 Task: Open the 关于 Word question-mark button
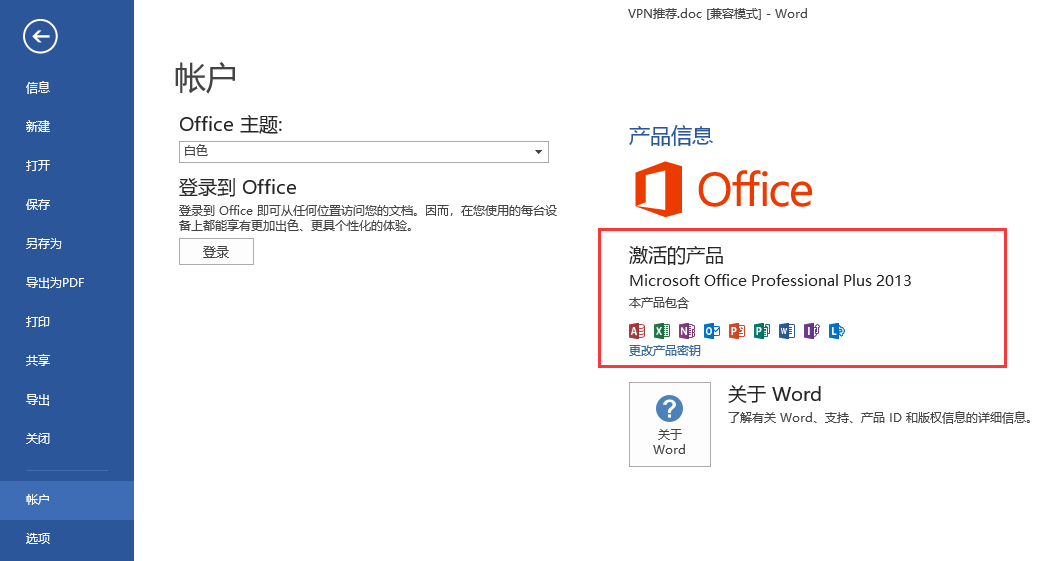670,424
